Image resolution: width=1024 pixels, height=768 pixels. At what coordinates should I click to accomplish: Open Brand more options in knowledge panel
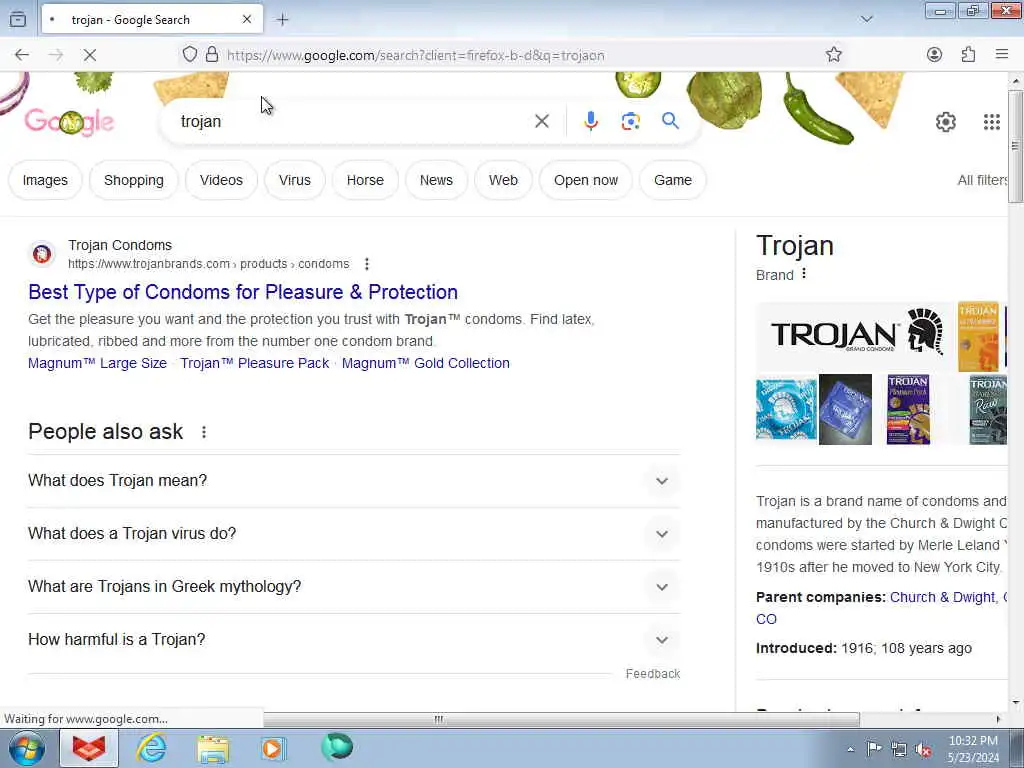coord(804,274)
